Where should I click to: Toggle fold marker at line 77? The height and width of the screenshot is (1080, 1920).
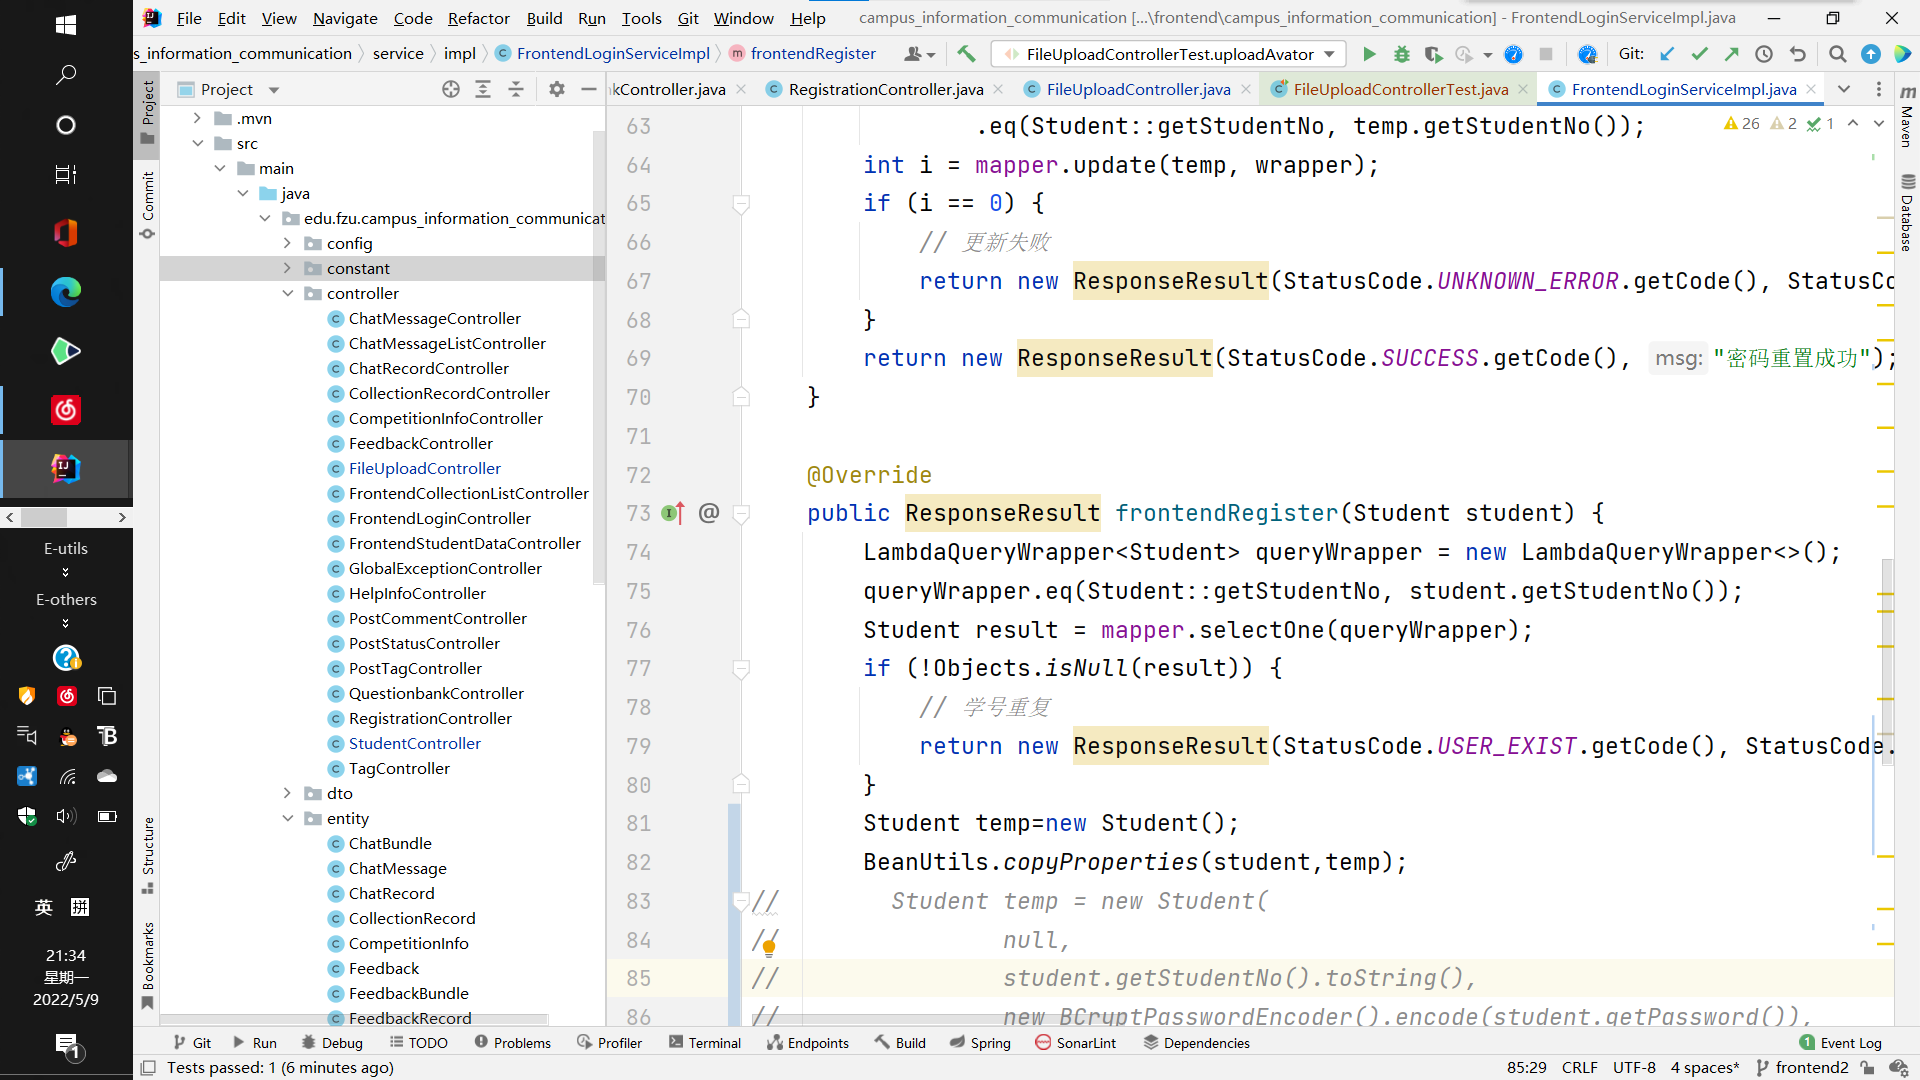[741, 669]
